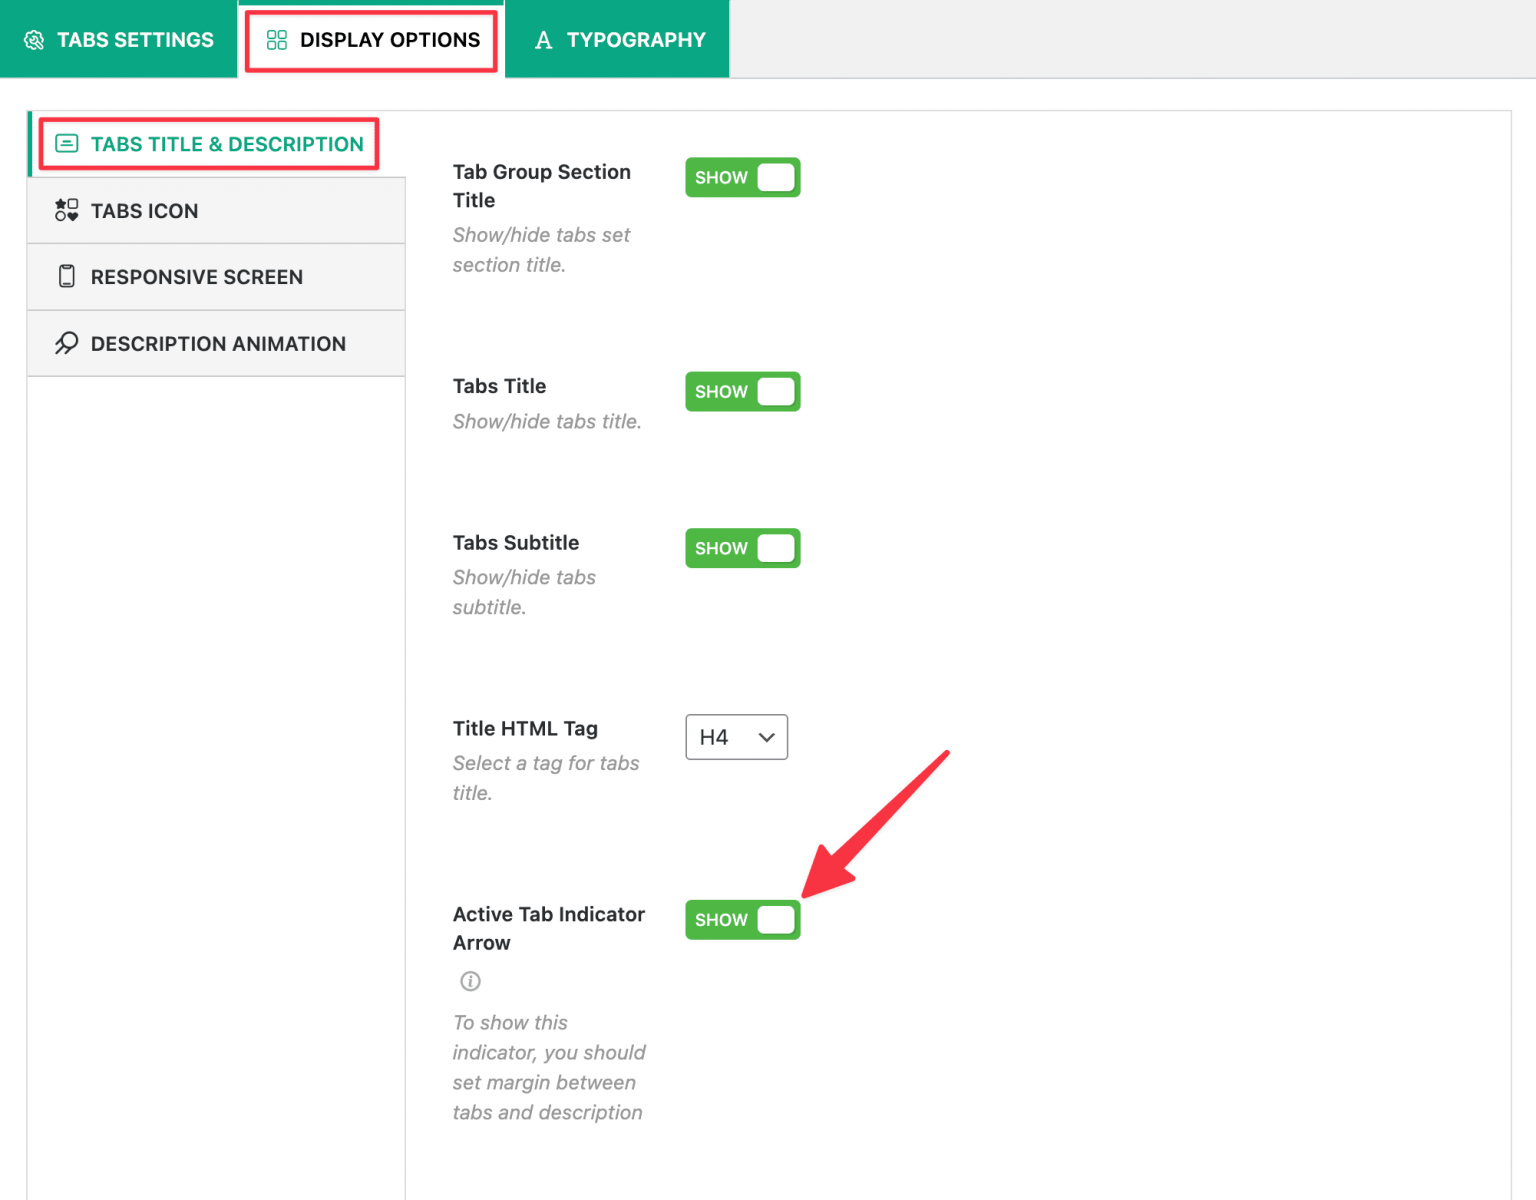The image size is (1536, 1200).
Task: Click the Responsive Screen phone icon
Action: pyautogui.click(x=66, y=276)
